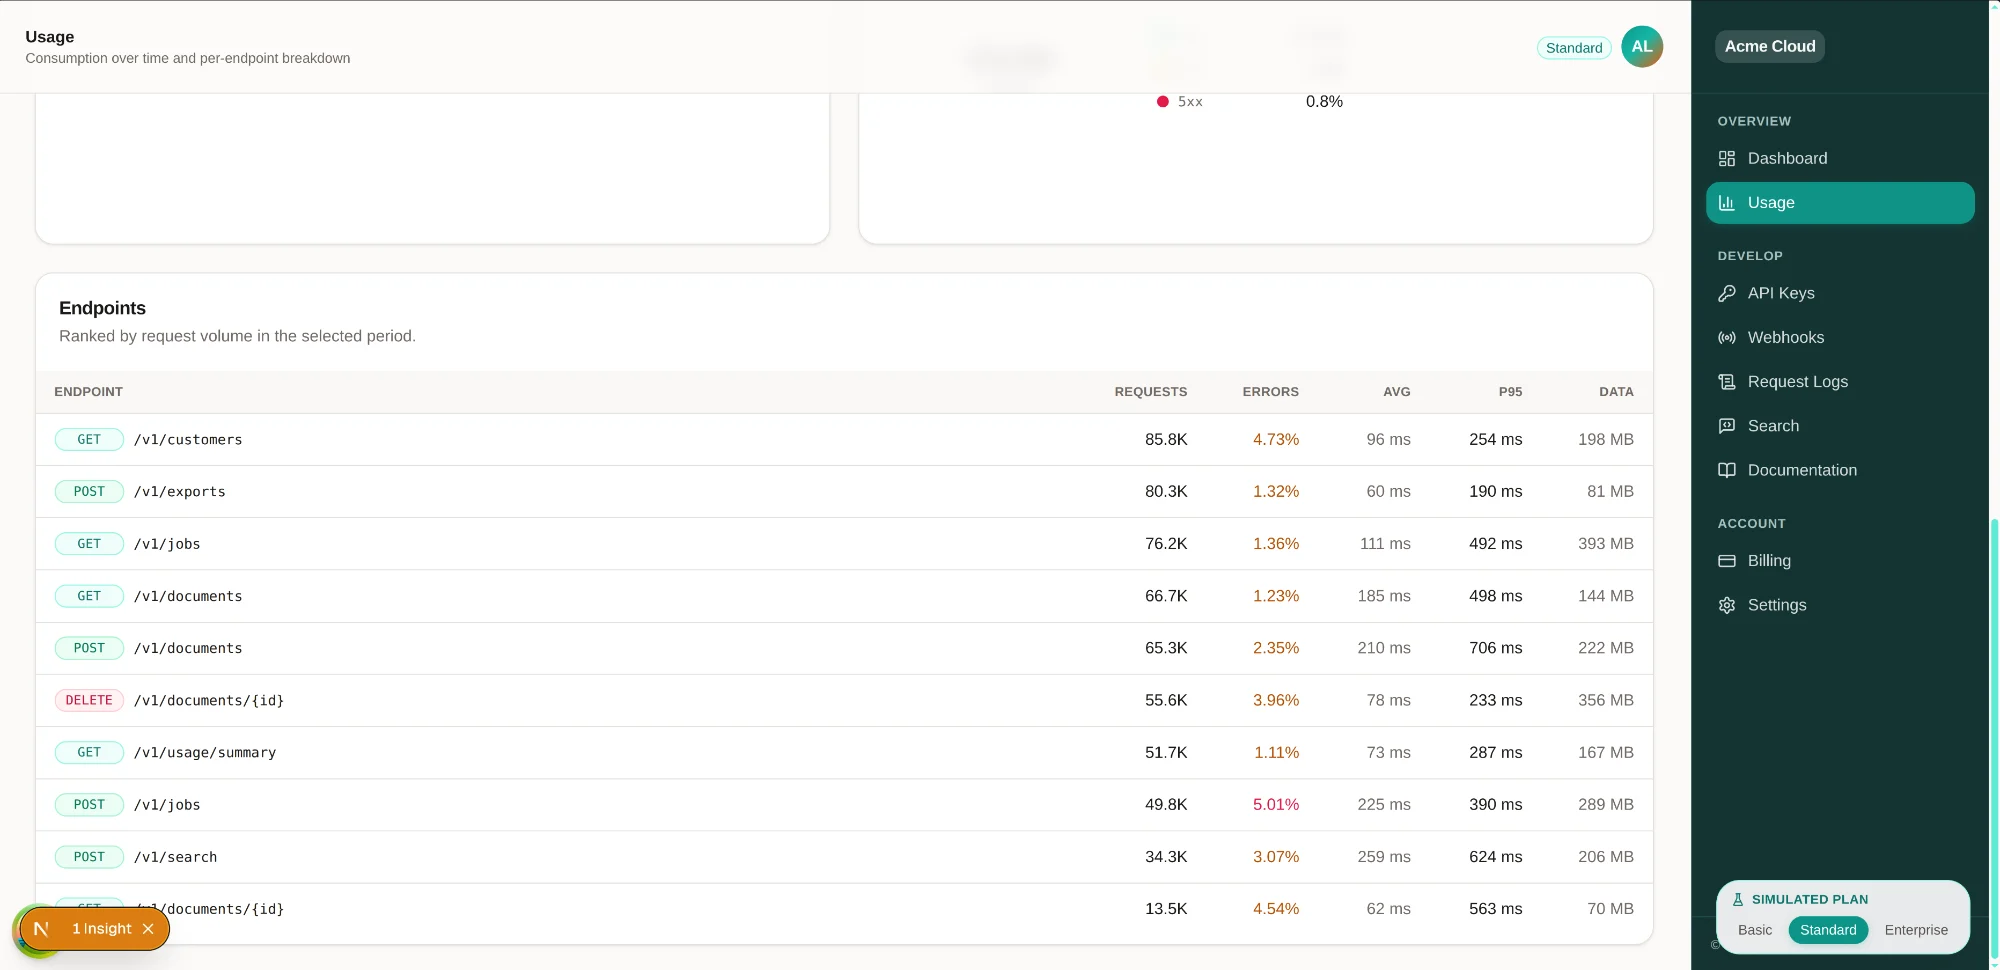
Task: Click the Usage bar chart icon
Action: [x=1727, y=202]
